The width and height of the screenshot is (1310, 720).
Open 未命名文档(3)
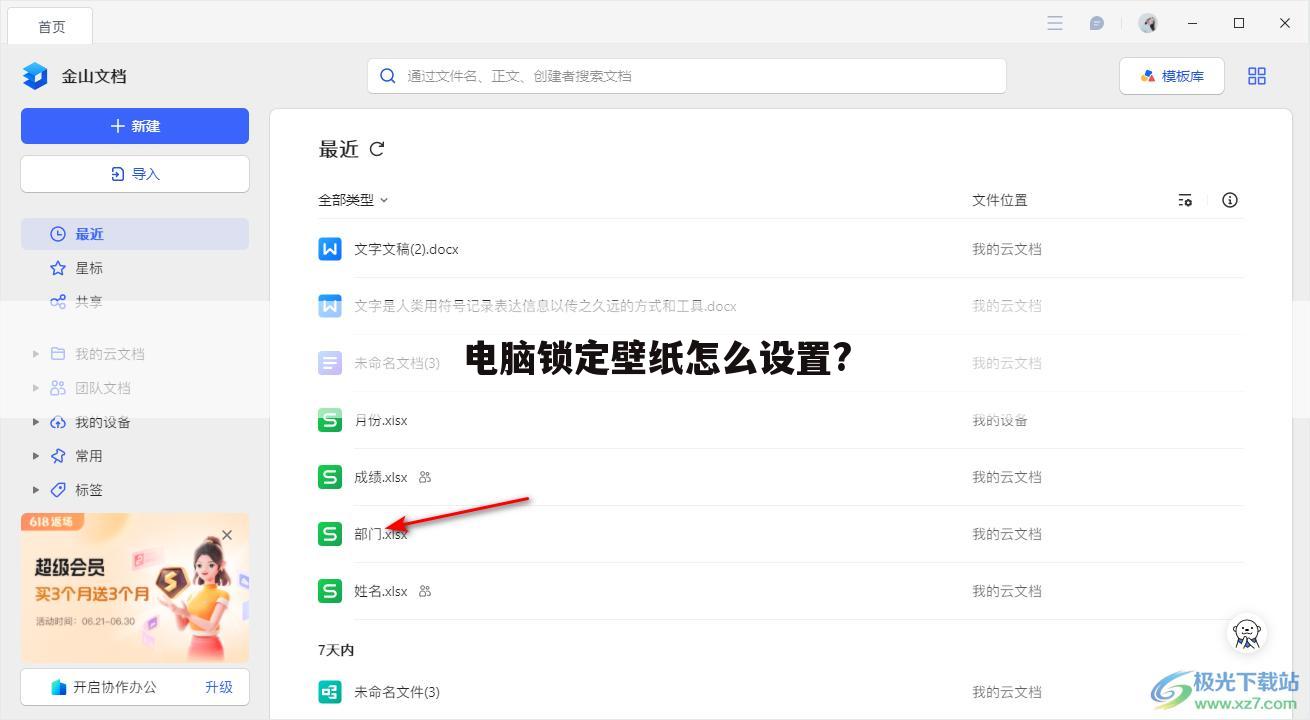click(x=397, y=363)
